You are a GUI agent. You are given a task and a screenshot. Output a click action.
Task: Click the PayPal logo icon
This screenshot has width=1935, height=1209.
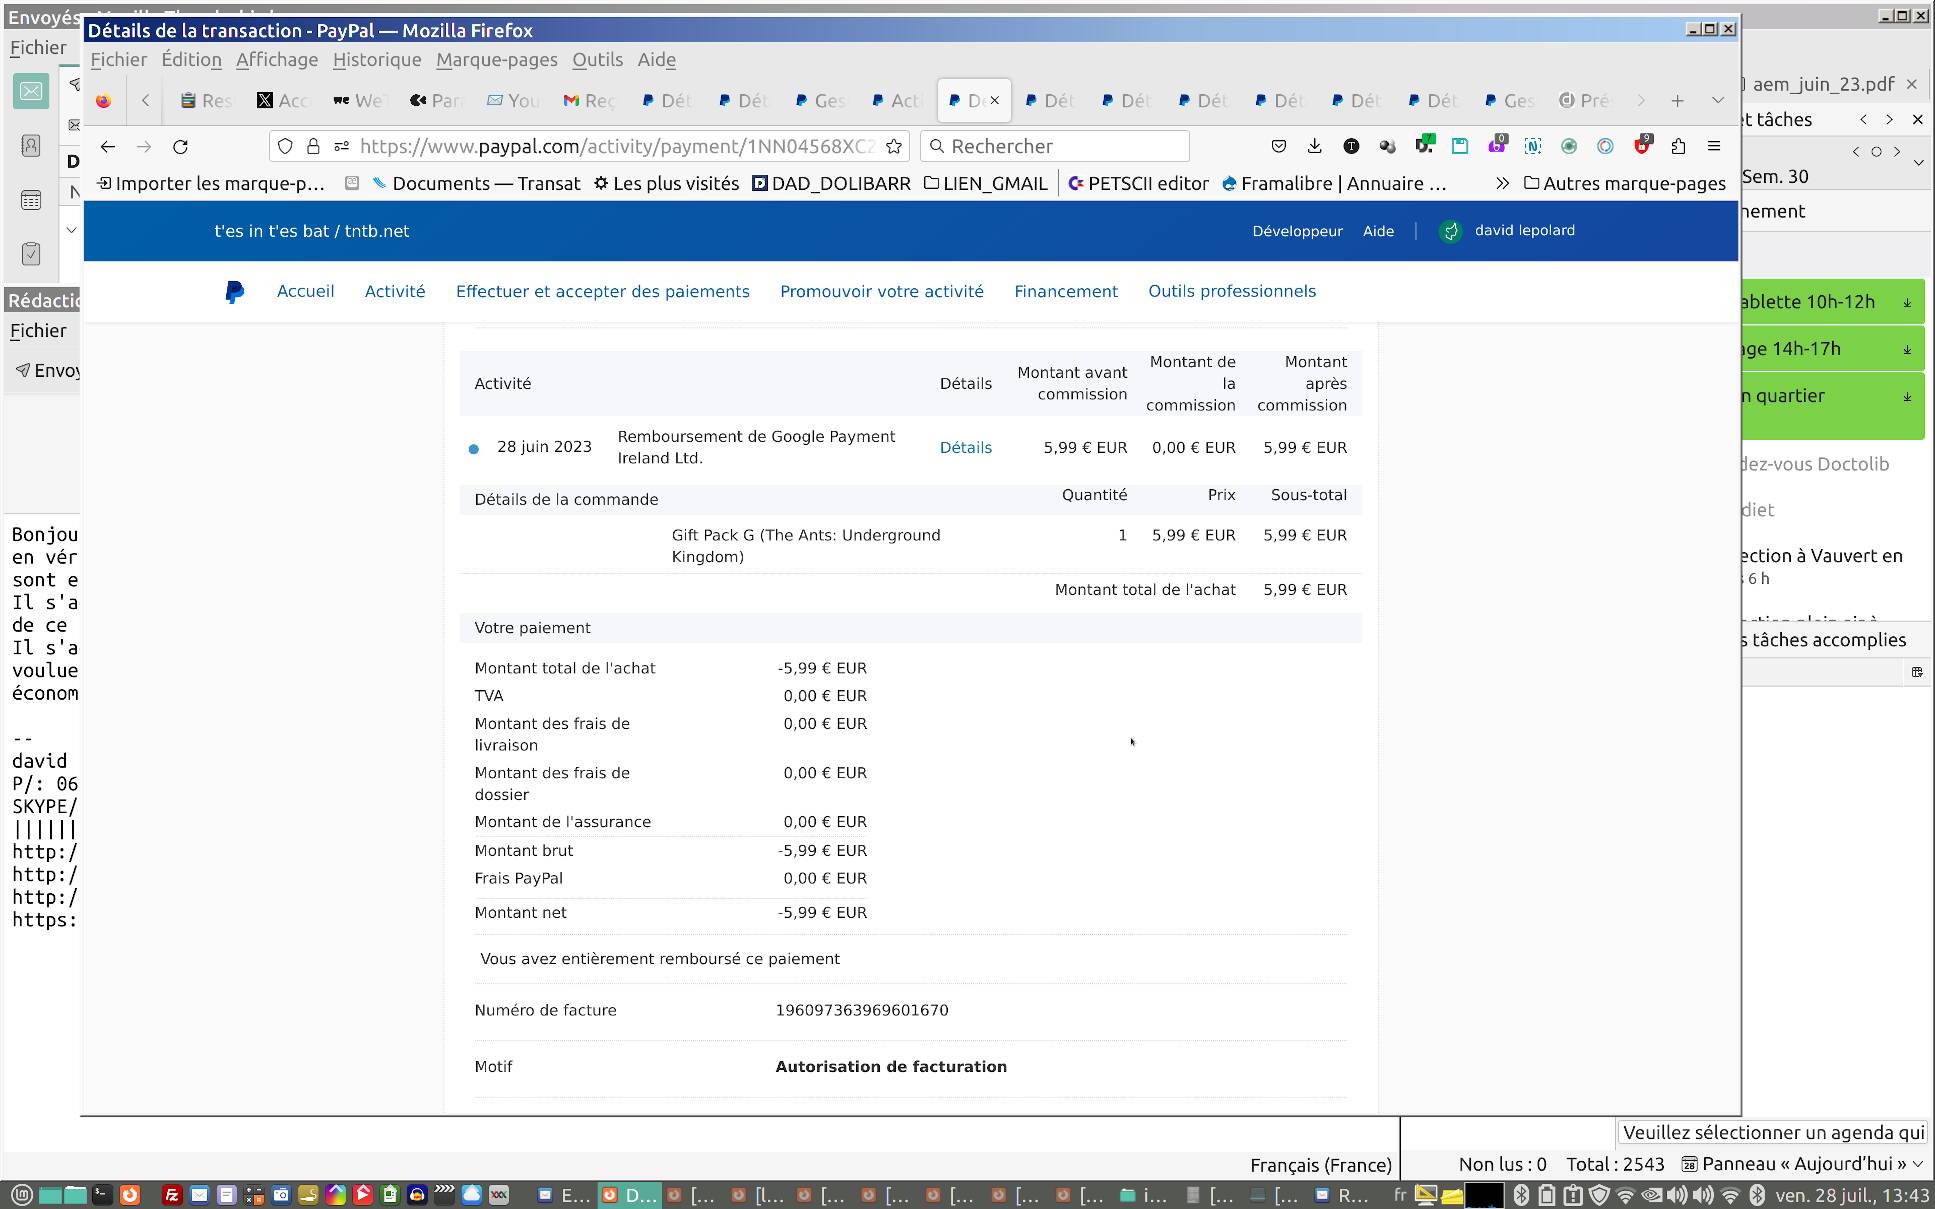coord(234,292)
